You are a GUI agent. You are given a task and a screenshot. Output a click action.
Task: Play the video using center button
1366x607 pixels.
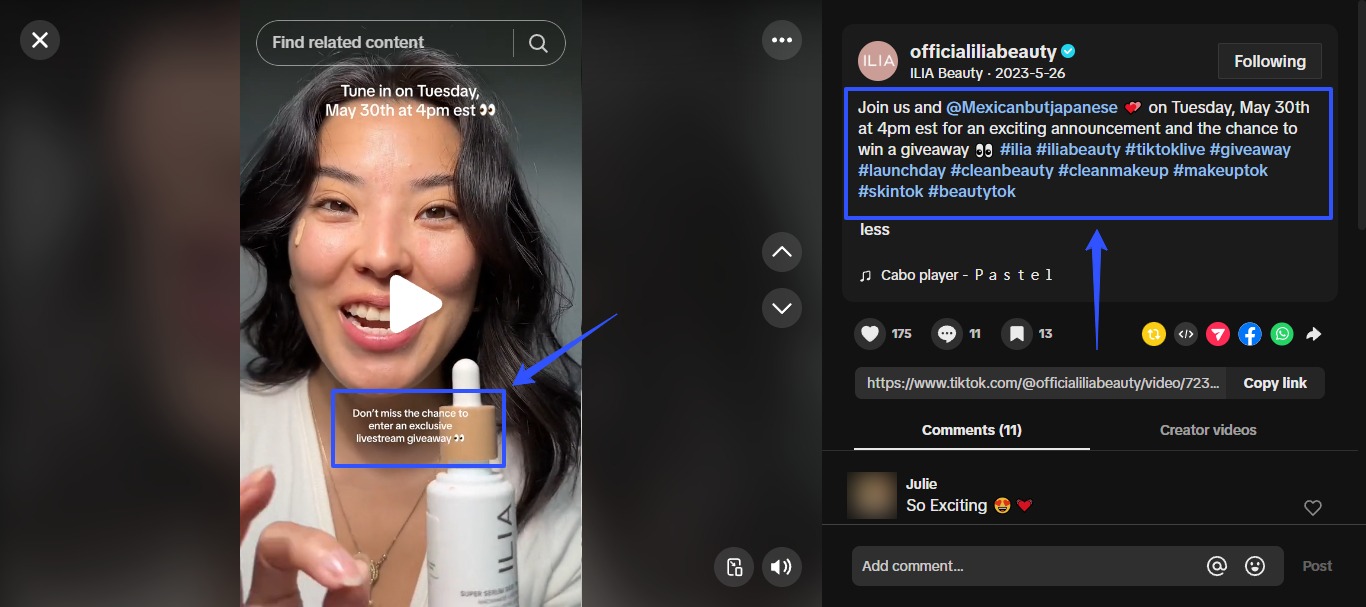pyautogui.click(x=414, y=304)
